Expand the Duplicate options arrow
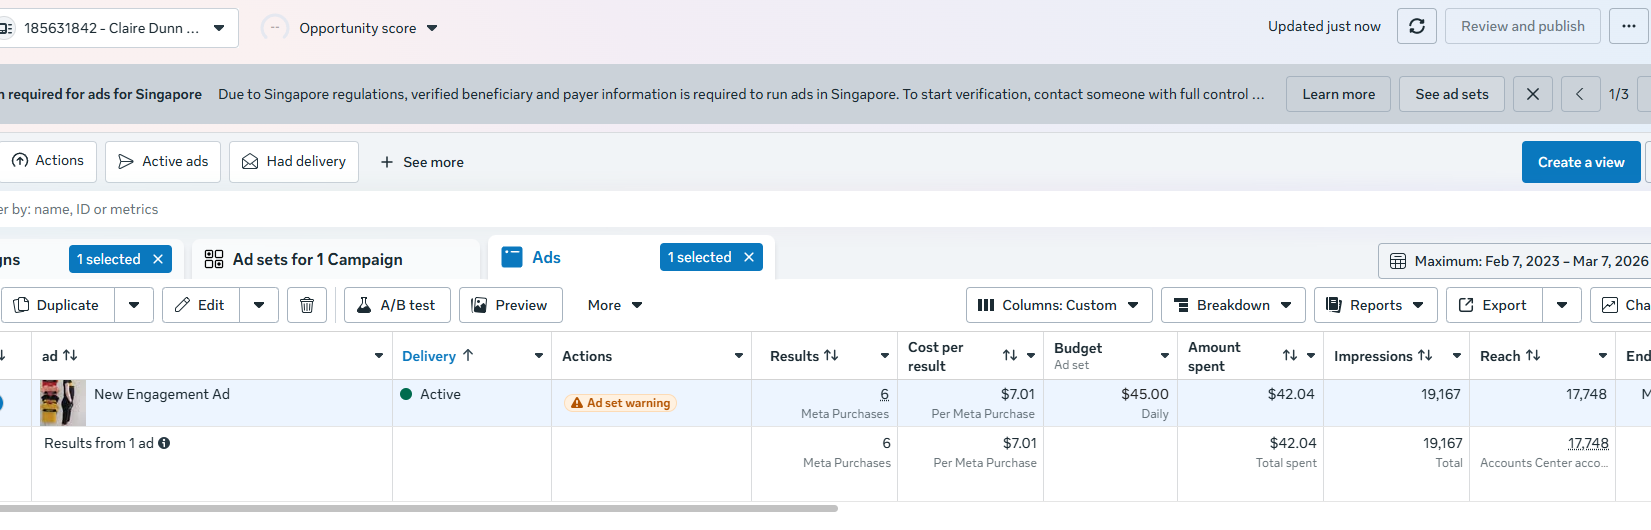This screenshot has height=530, width=1651. click(x=134, y=305)
